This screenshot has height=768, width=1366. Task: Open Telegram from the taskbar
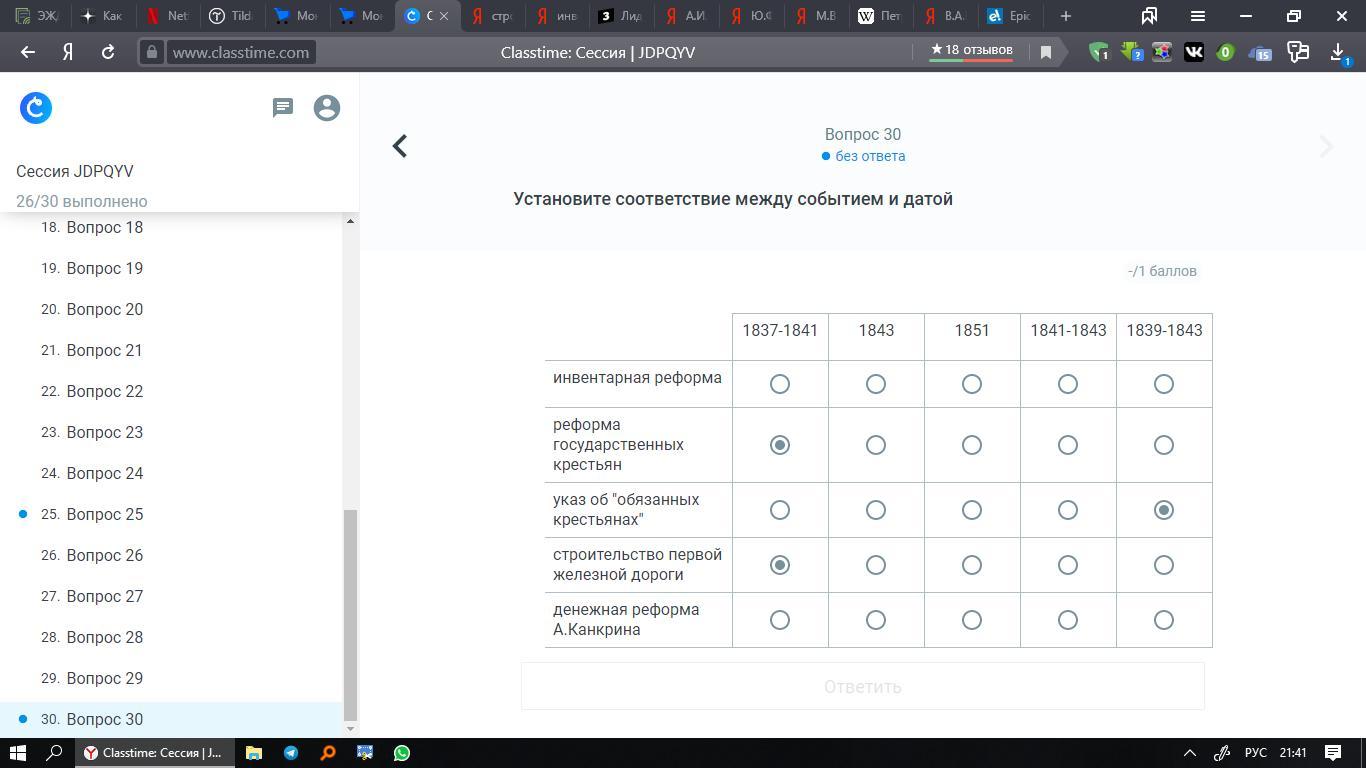pyautogui.click(x=291, y=753)
